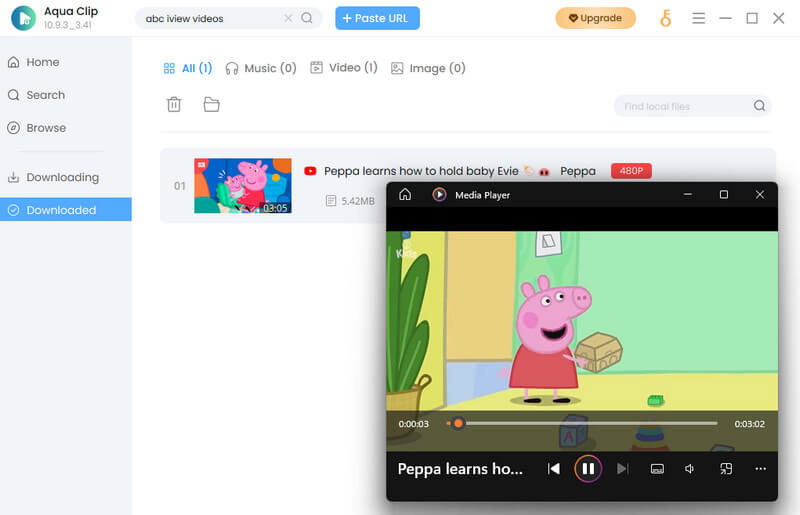800x515 pixels.
Task: Switch to the Video (1) tab
Action: click(x=344, y=67)
